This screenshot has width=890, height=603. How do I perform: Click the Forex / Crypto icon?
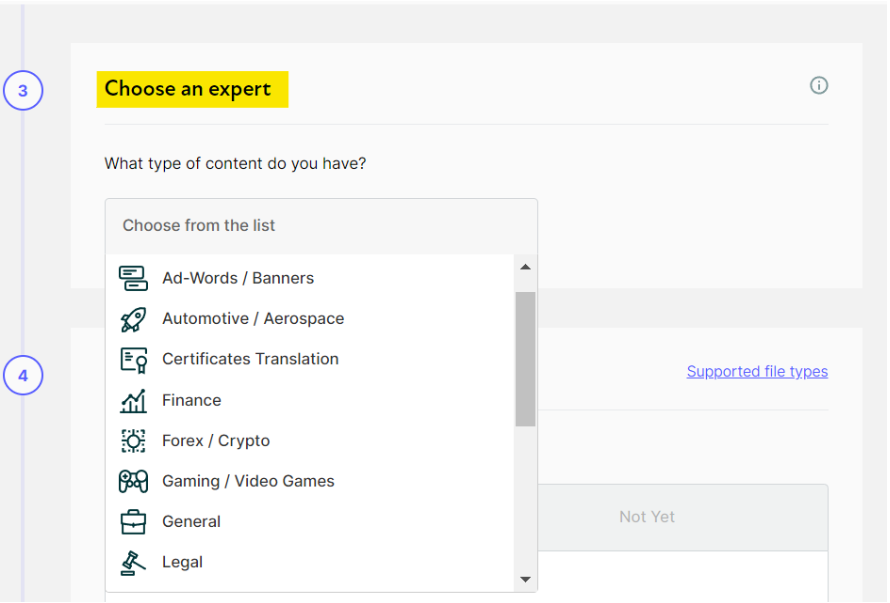pos(133,441)
